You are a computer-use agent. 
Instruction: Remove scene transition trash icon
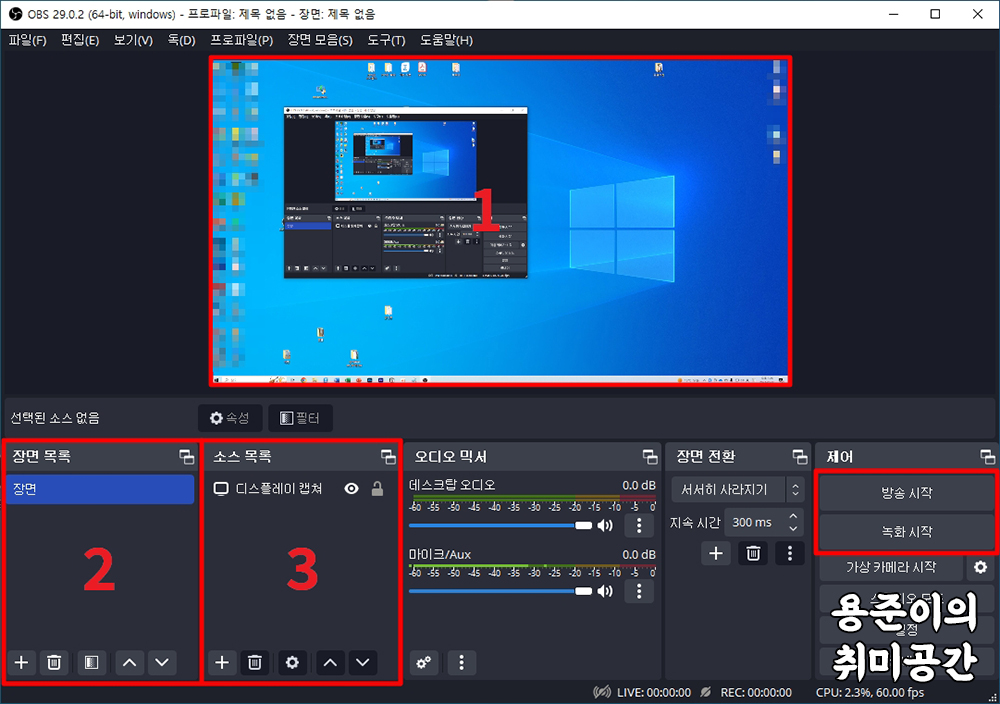pyautogui.click(x=753, y=554)
